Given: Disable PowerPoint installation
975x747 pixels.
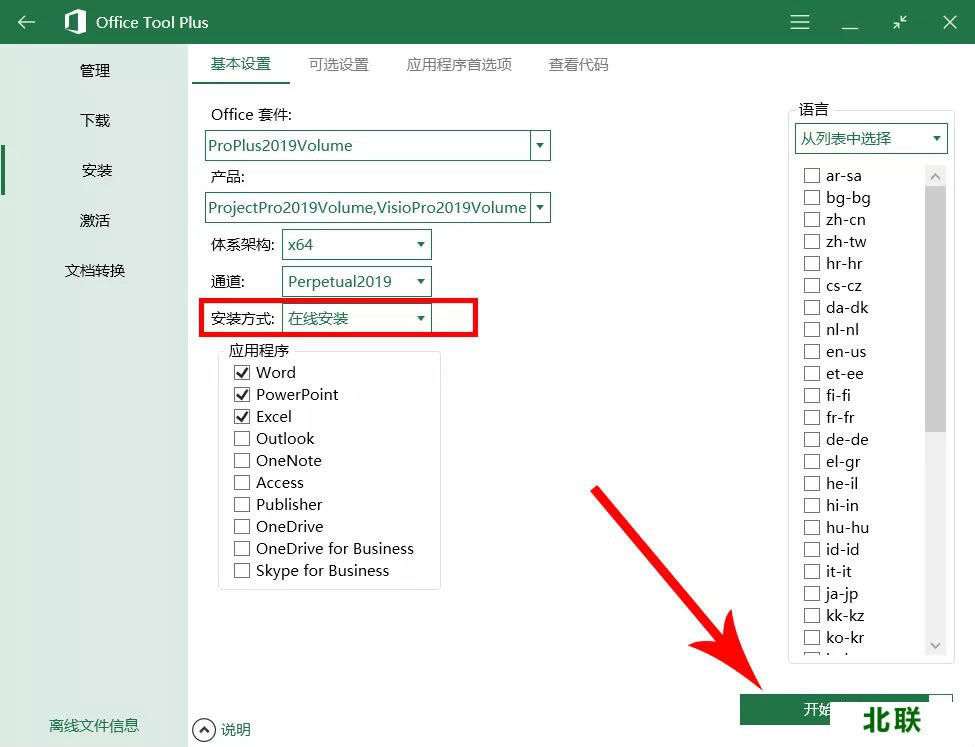Looking at the screenshot, I should pyautogui.click(x=241, y=394).
